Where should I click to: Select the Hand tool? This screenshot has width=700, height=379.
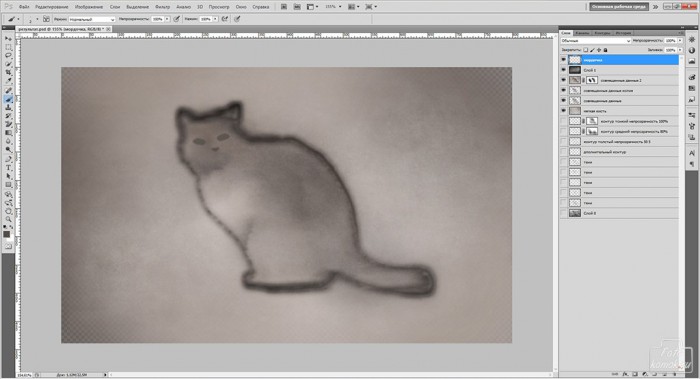click(8, 211)
